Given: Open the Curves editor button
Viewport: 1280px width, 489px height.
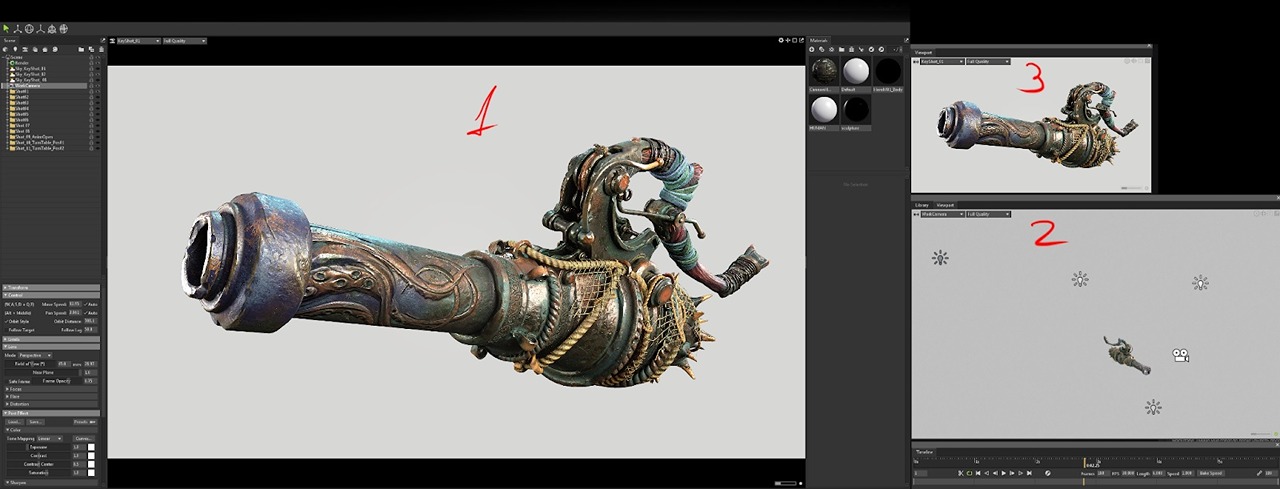Looking at the screenshot, I should 84,438.
